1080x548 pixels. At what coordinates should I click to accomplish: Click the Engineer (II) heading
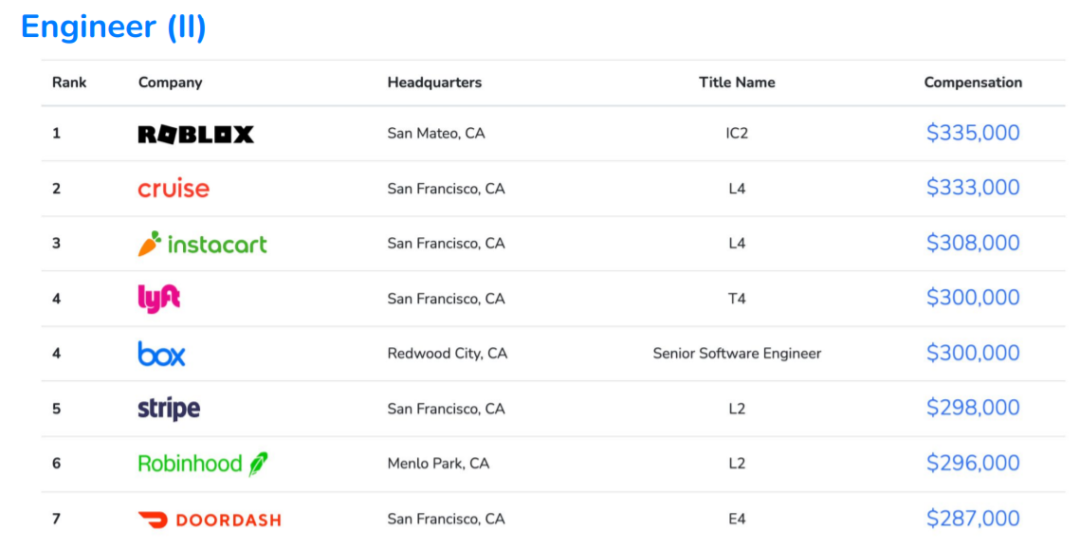coord(113,27)
